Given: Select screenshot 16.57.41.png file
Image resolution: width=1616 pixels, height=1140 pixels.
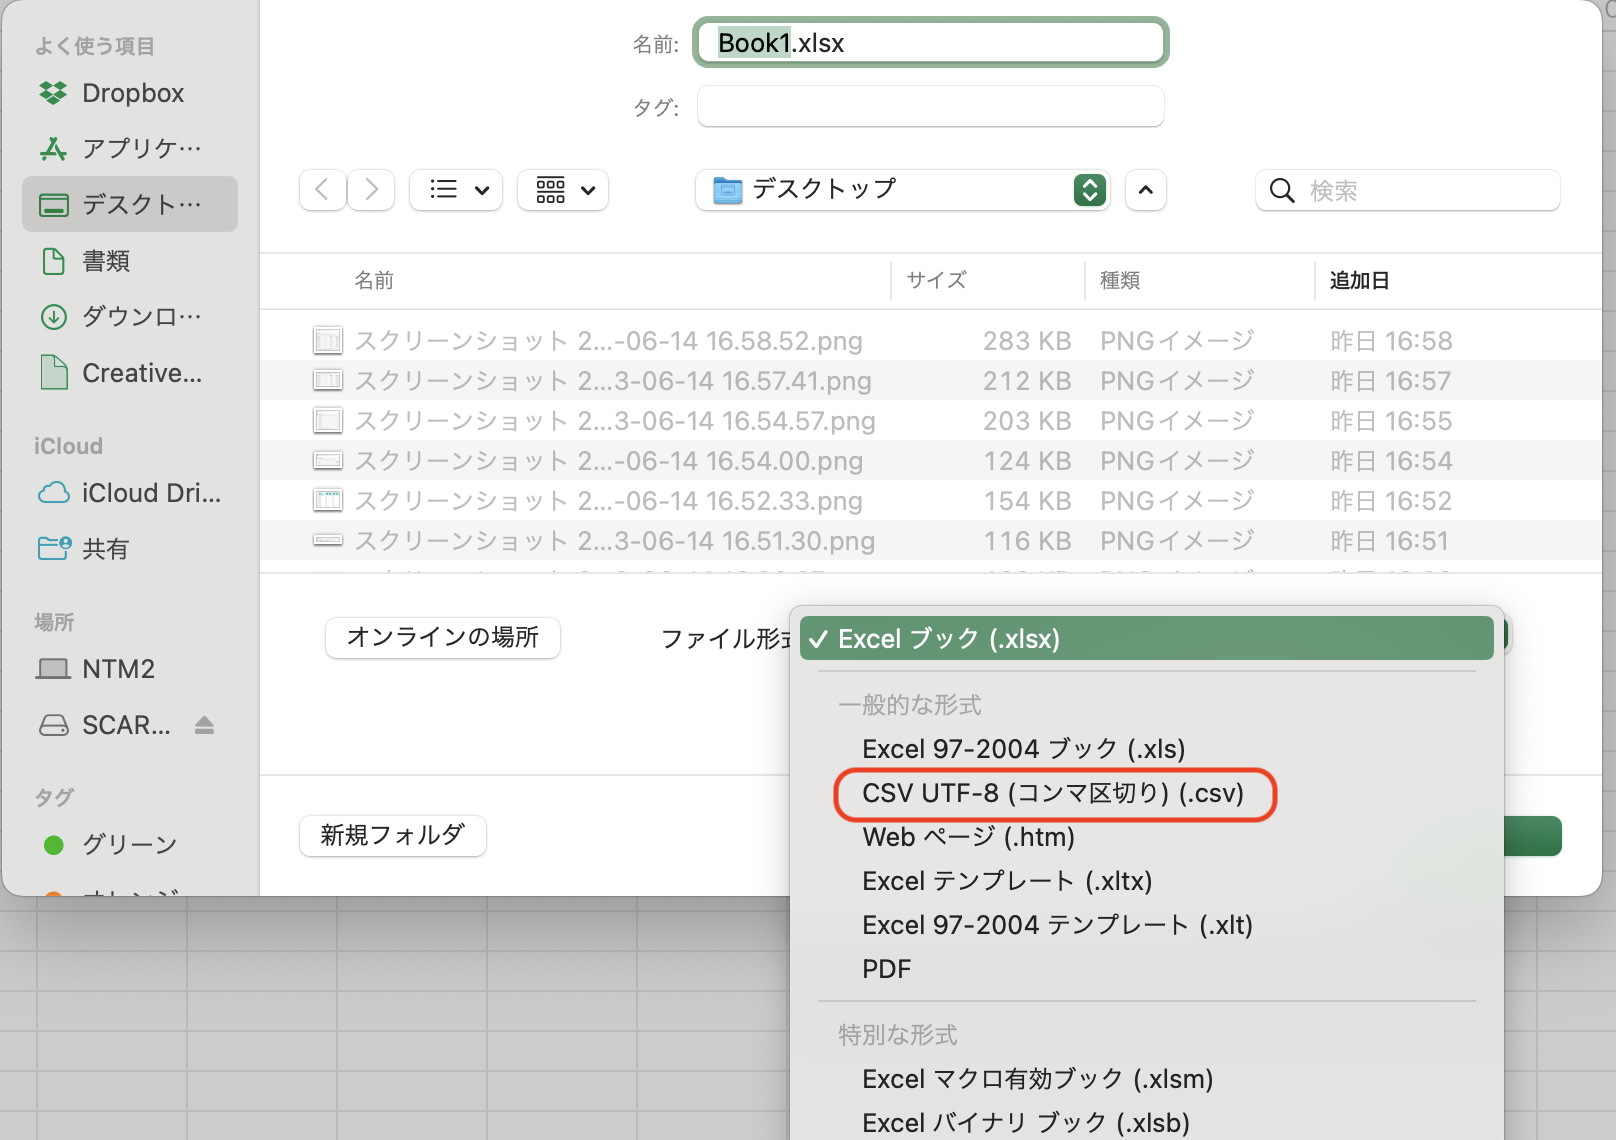Looking at the screenshot, I should [931, 381].
